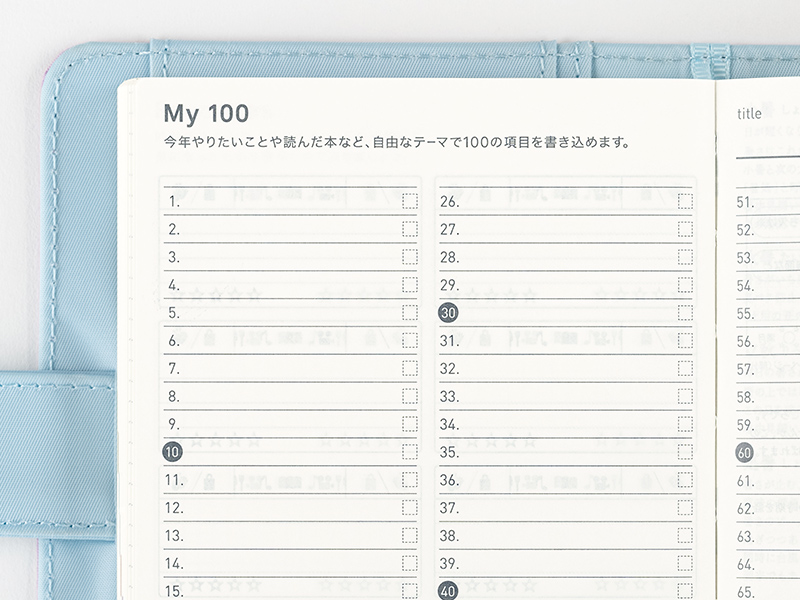
Task: Click the 'title' label on right page
Action: click(749, 114)
